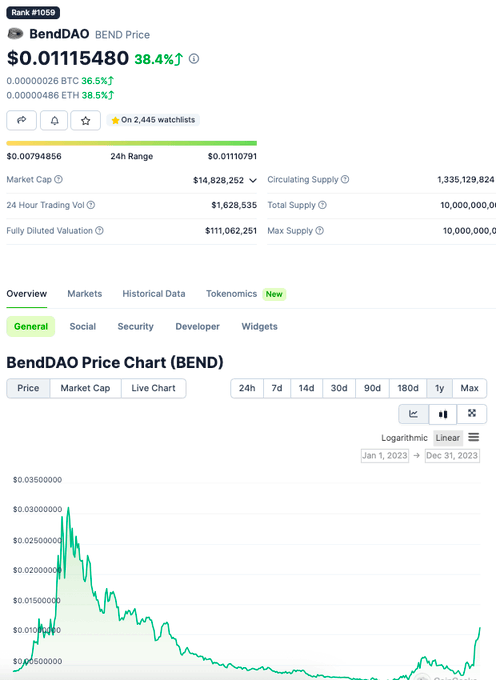
Task: Switch to candlestick chart icon
Action: (x=443, y=414)
